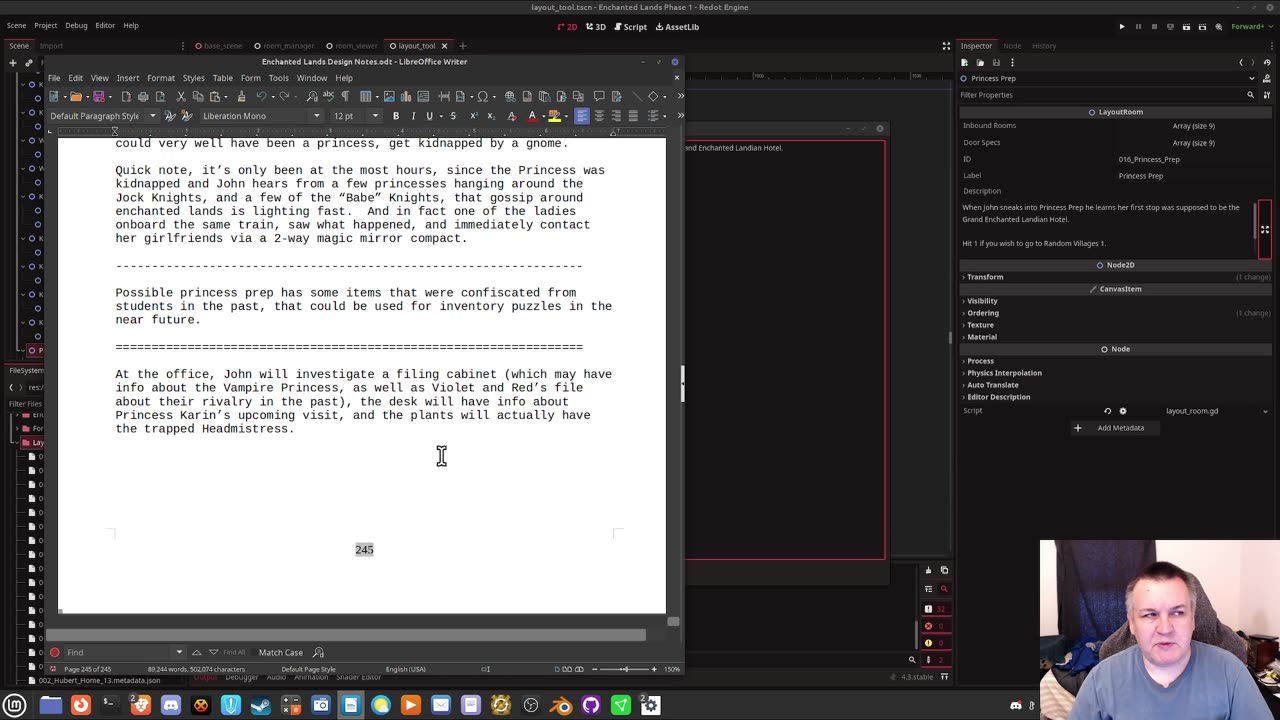Open the 12 pt font size dropdown

pyautogui.click(x=376, y=116)
